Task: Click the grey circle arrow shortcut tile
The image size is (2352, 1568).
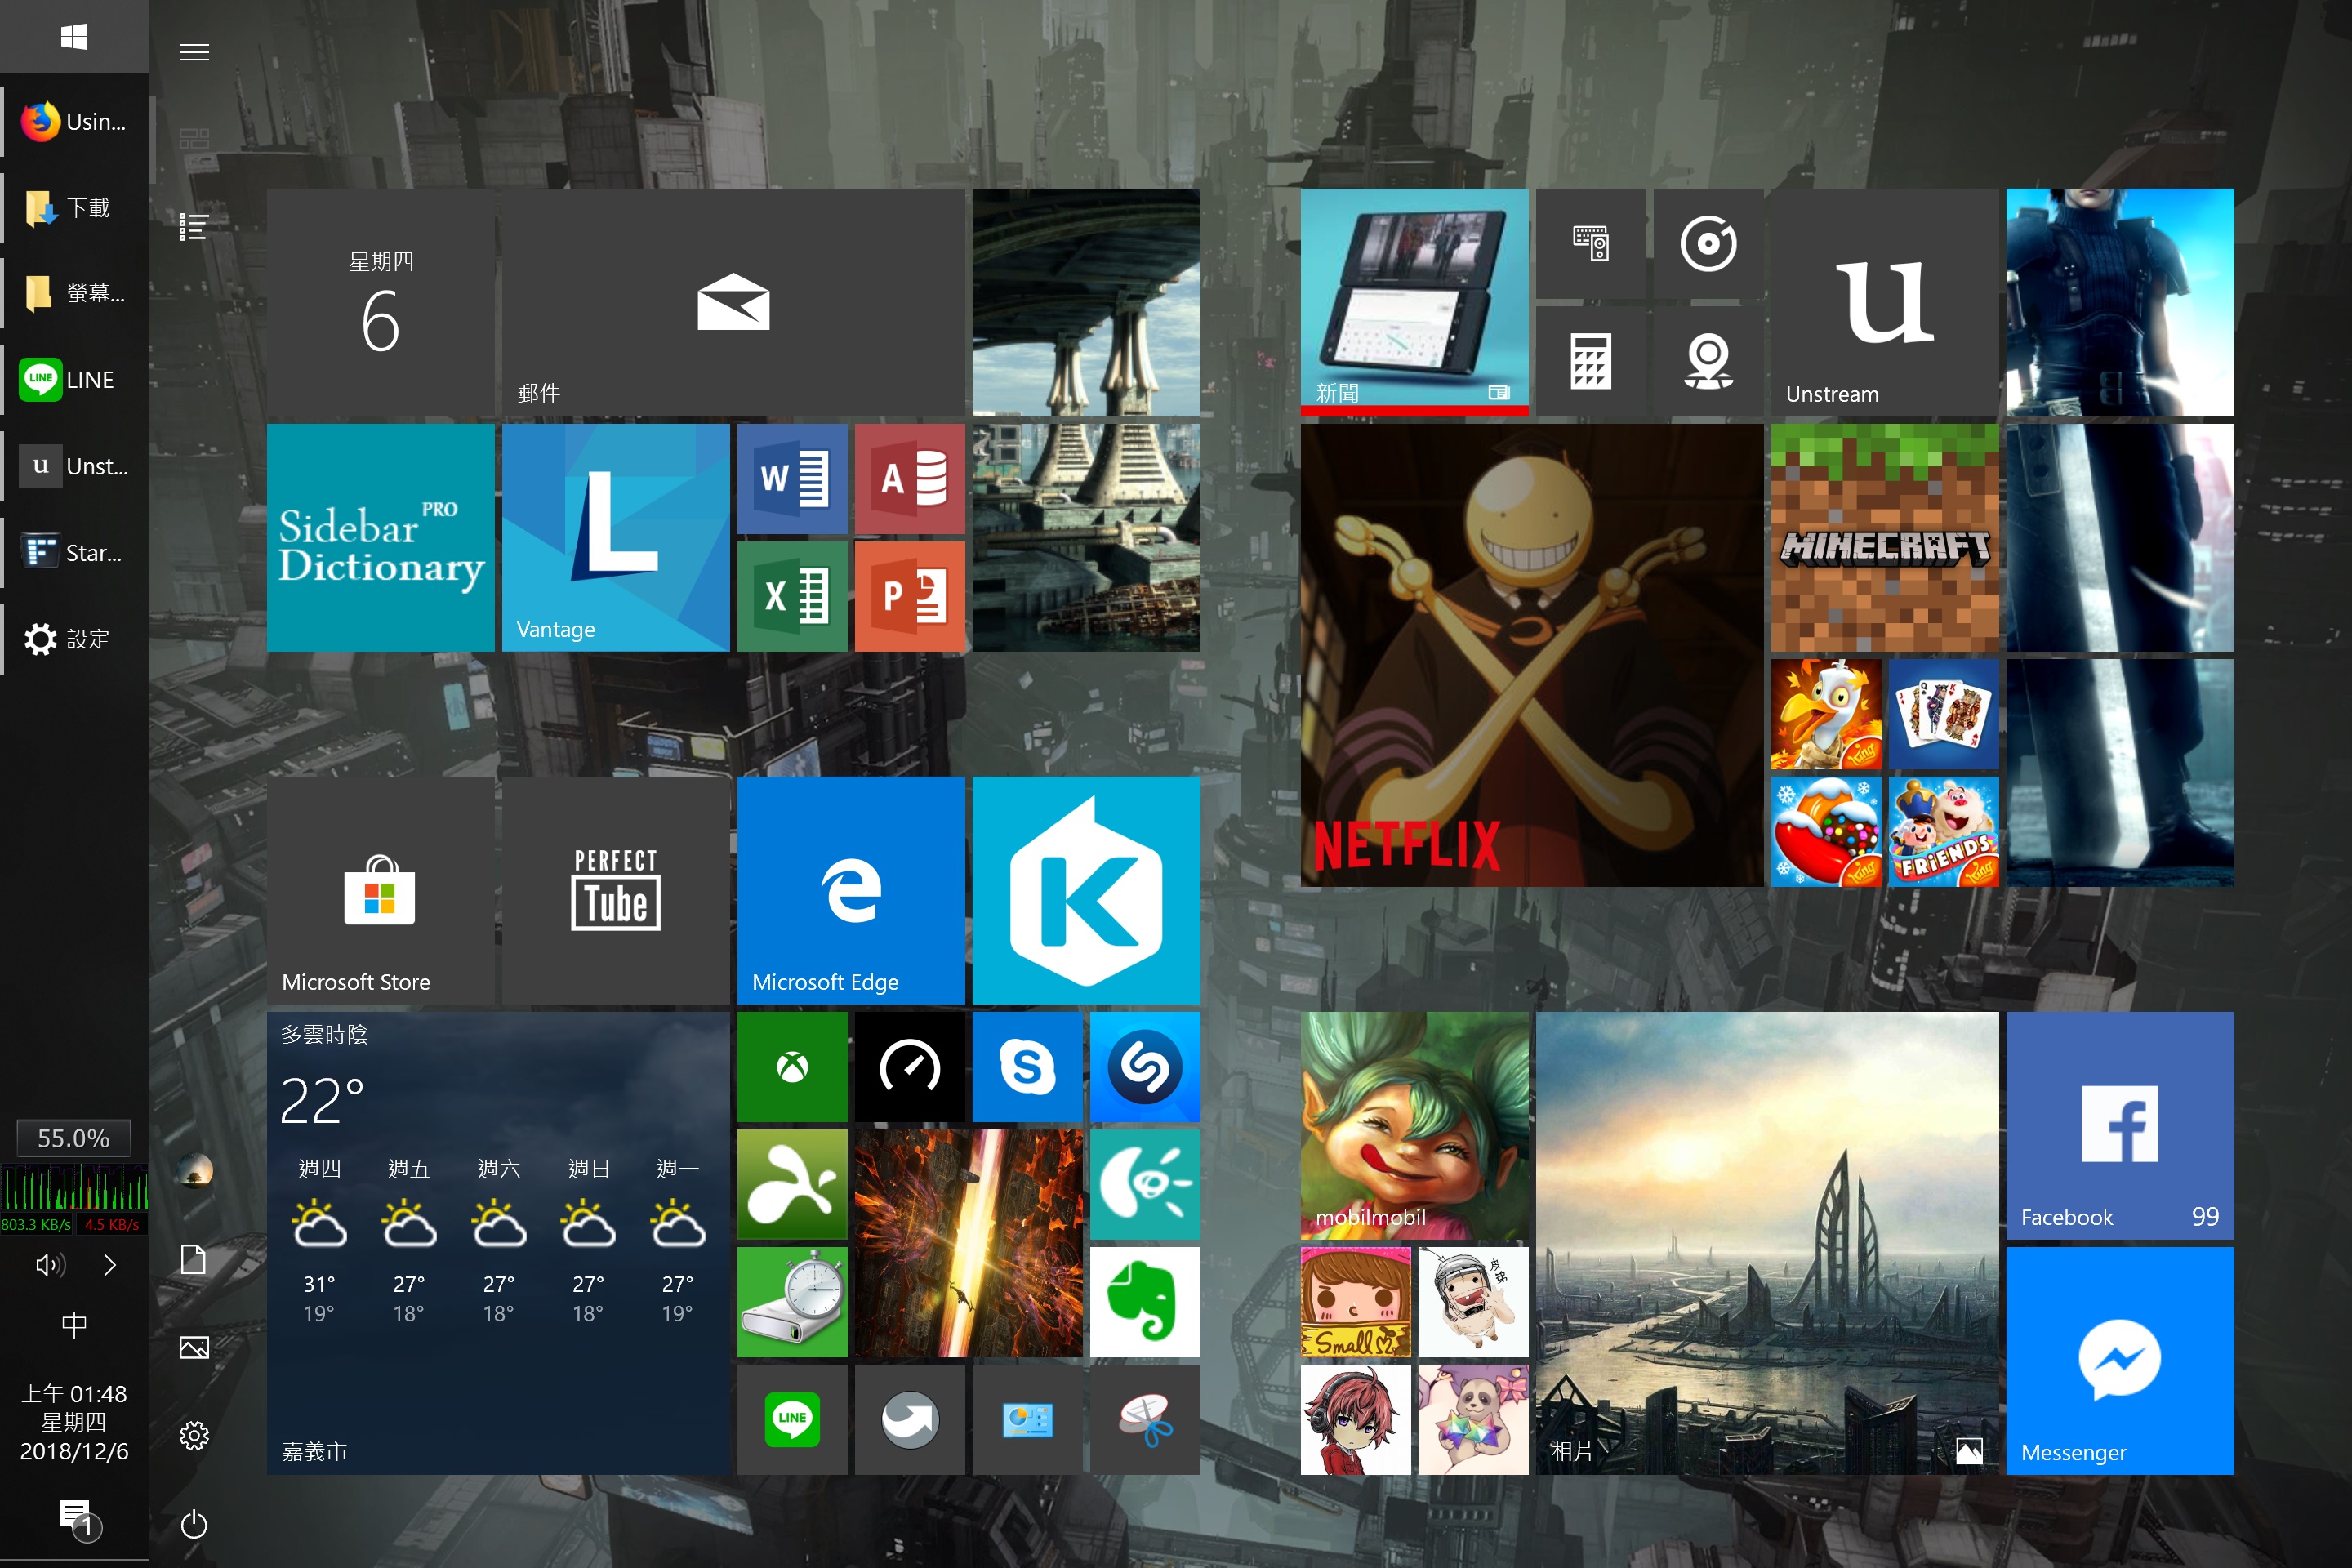Action: (910, 1419)
